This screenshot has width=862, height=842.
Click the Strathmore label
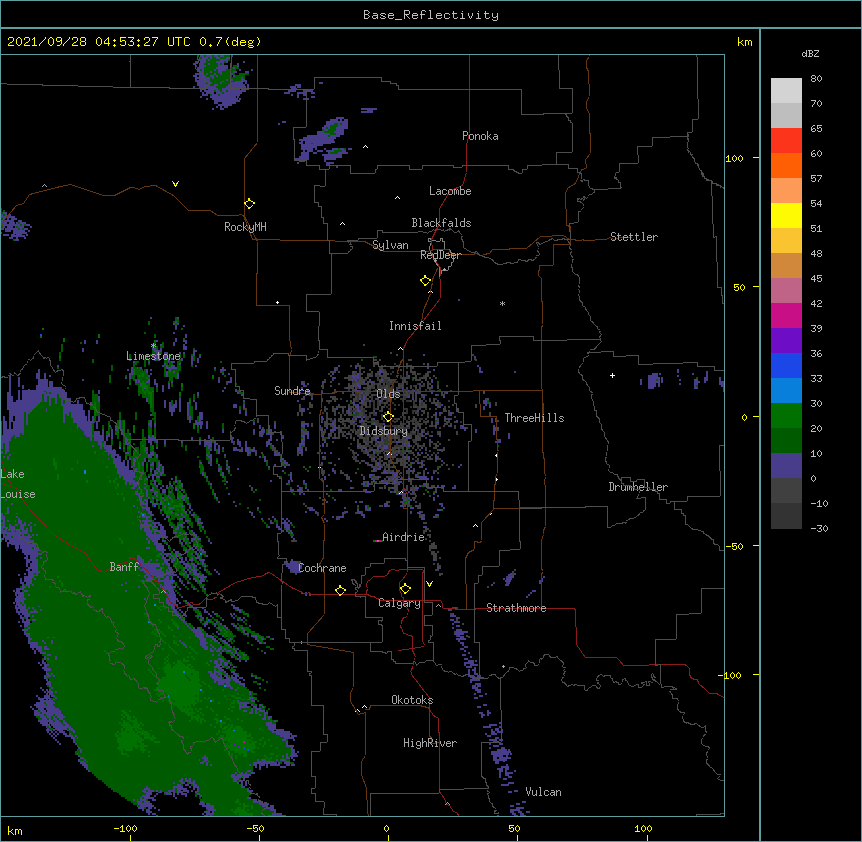516,608
